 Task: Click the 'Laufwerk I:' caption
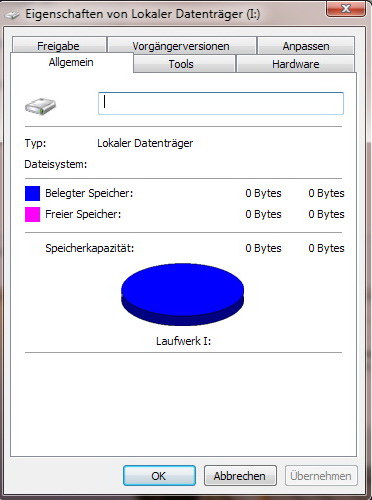coord(183,341)
